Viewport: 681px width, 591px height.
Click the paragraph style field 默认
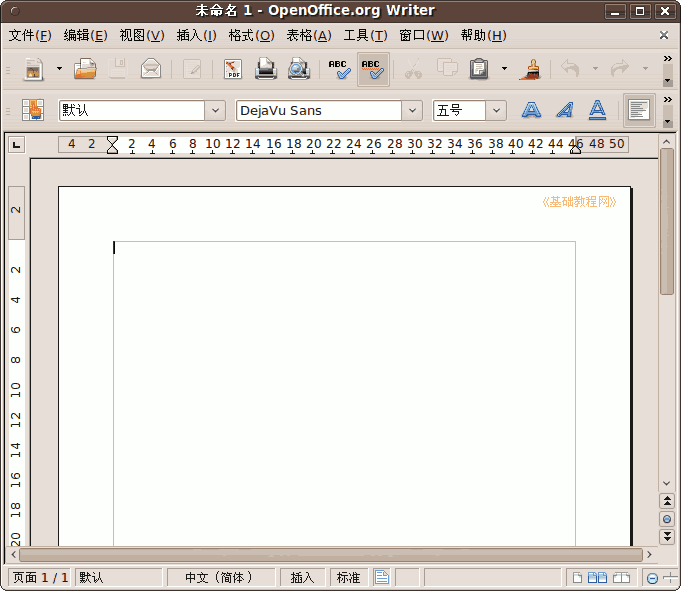pos(132,110)
